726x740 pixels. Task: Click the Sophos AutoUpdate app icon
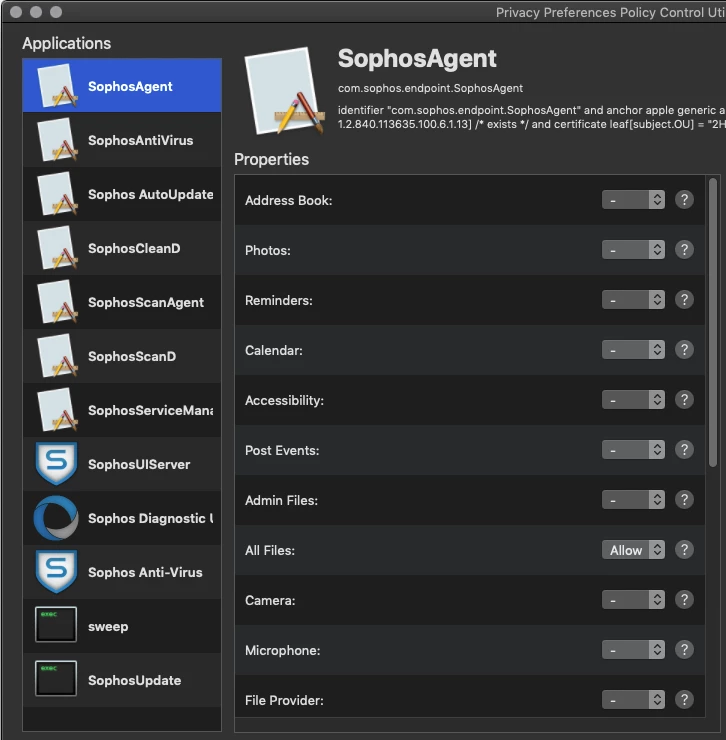pos(58,193)
